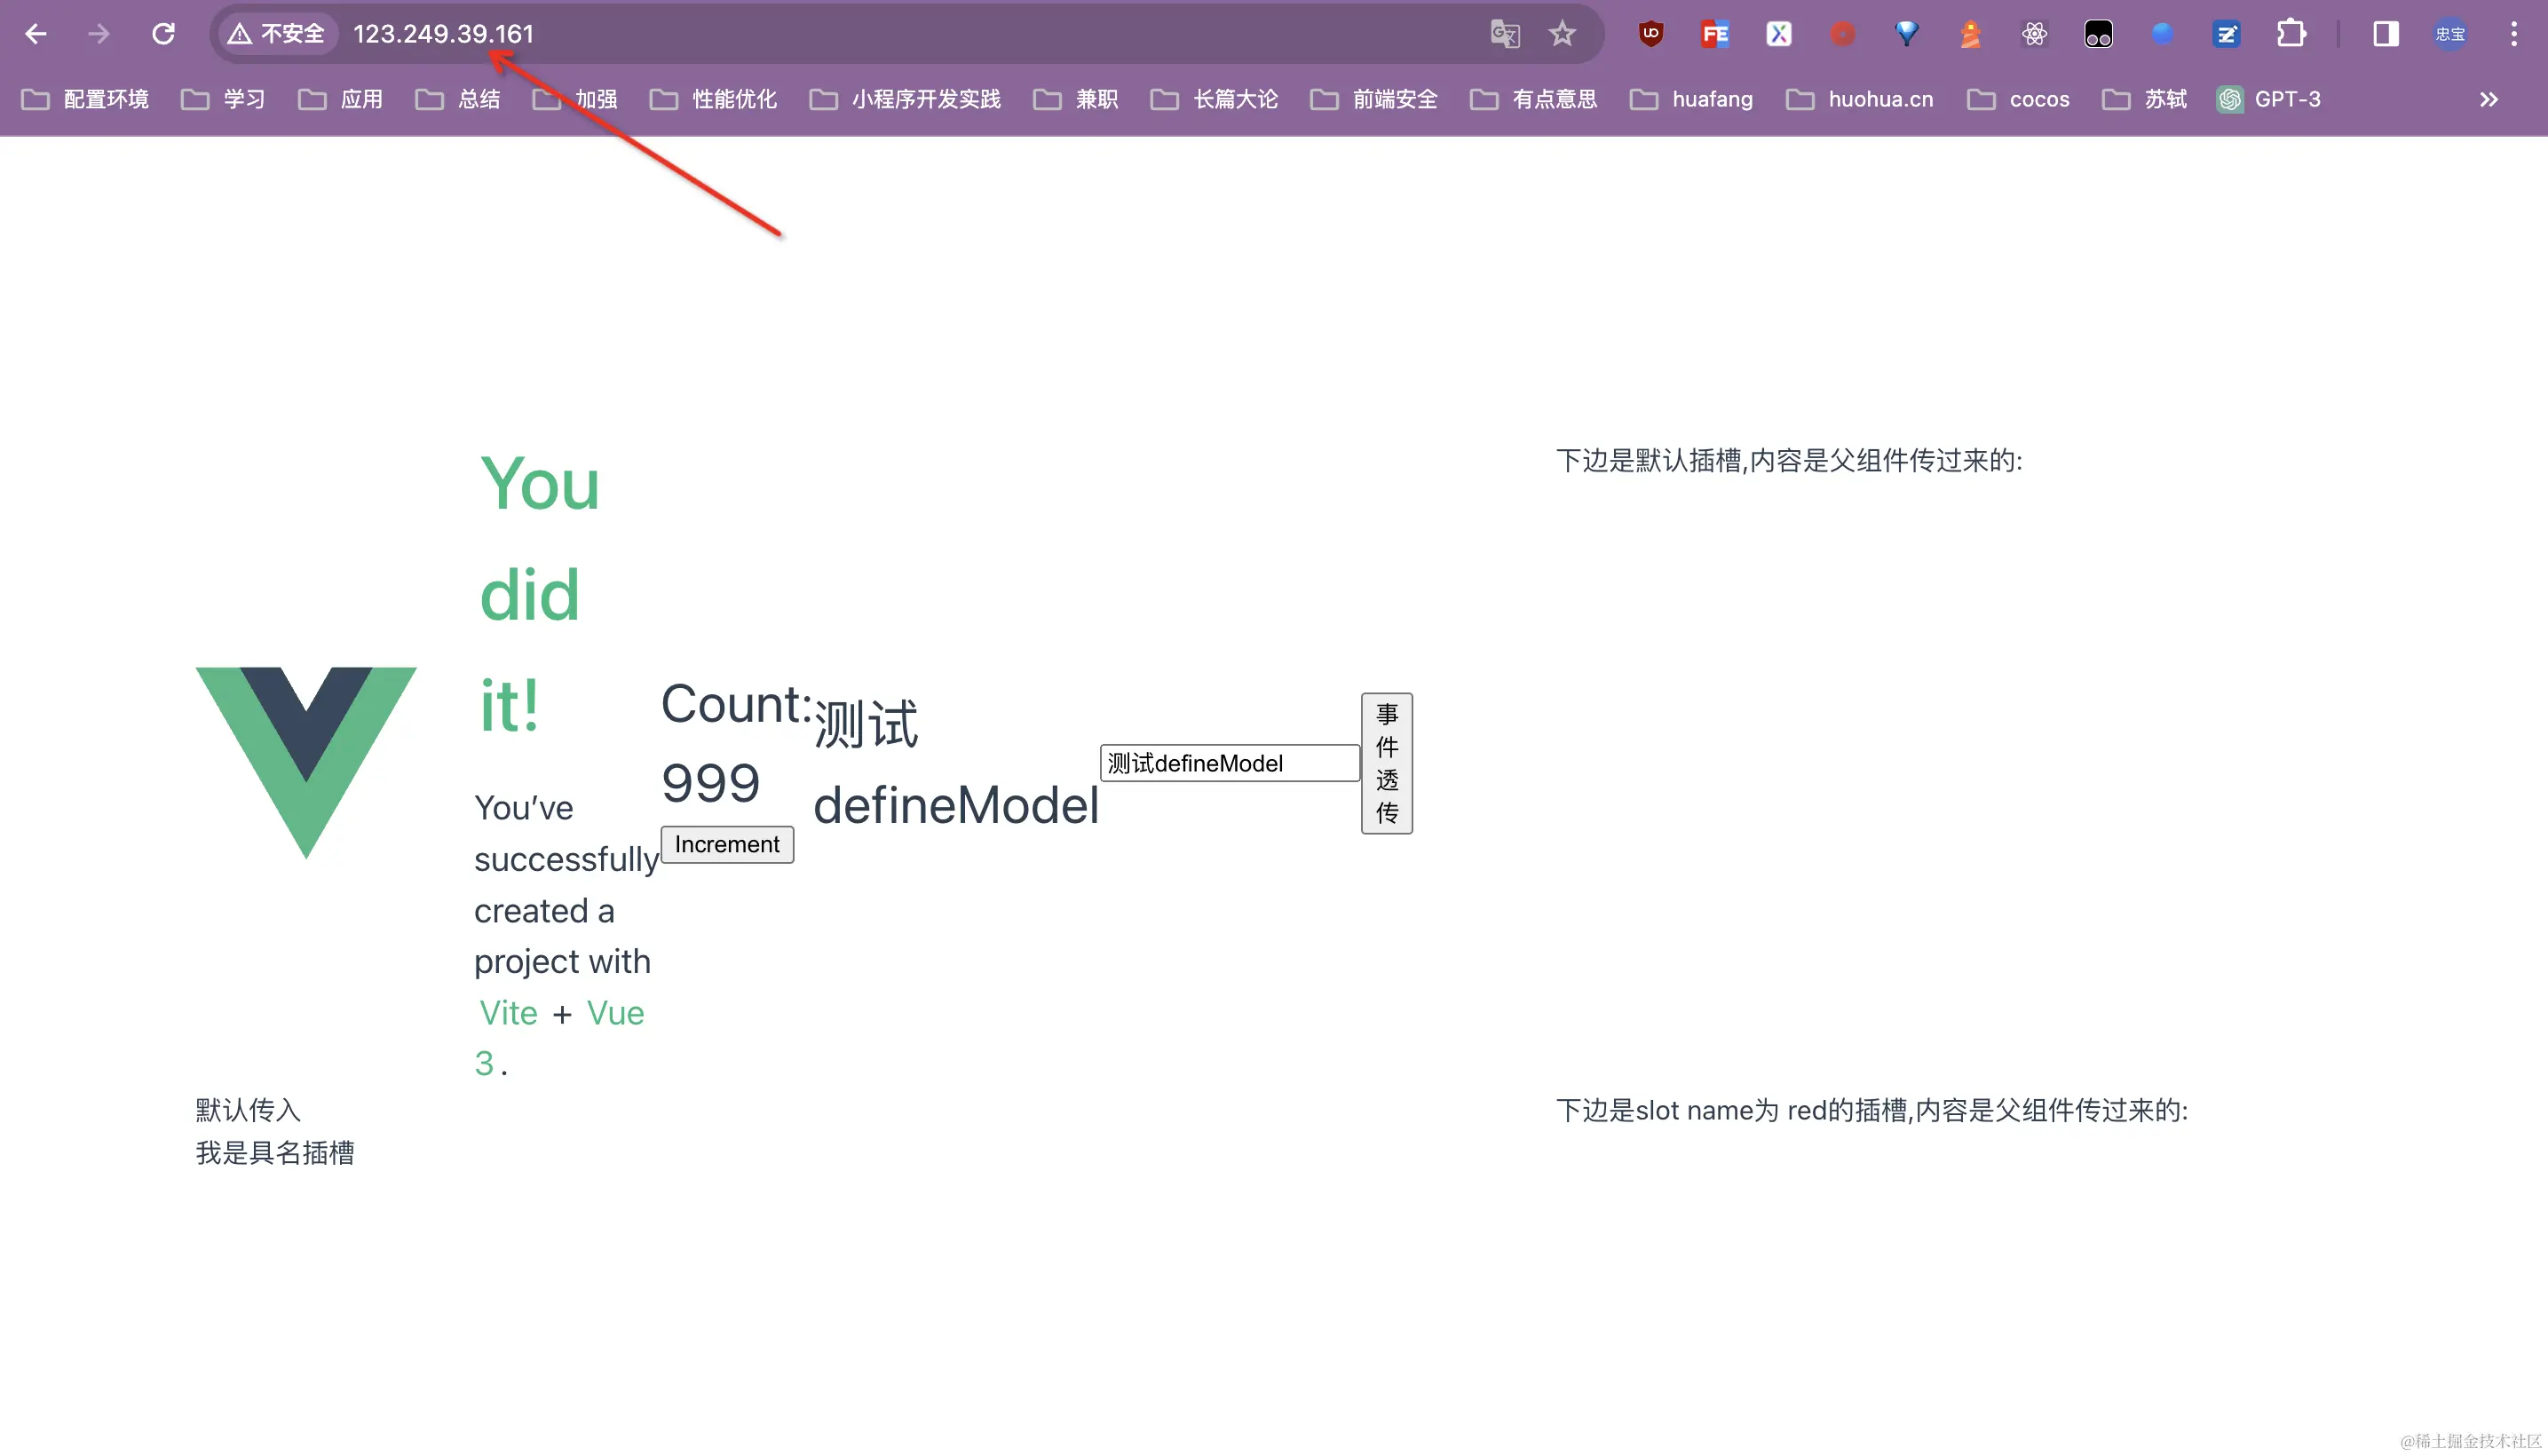The image size is (2548, 1456).
Task: Open the Lighthouse extension icon
Action: click(1970, 34)
